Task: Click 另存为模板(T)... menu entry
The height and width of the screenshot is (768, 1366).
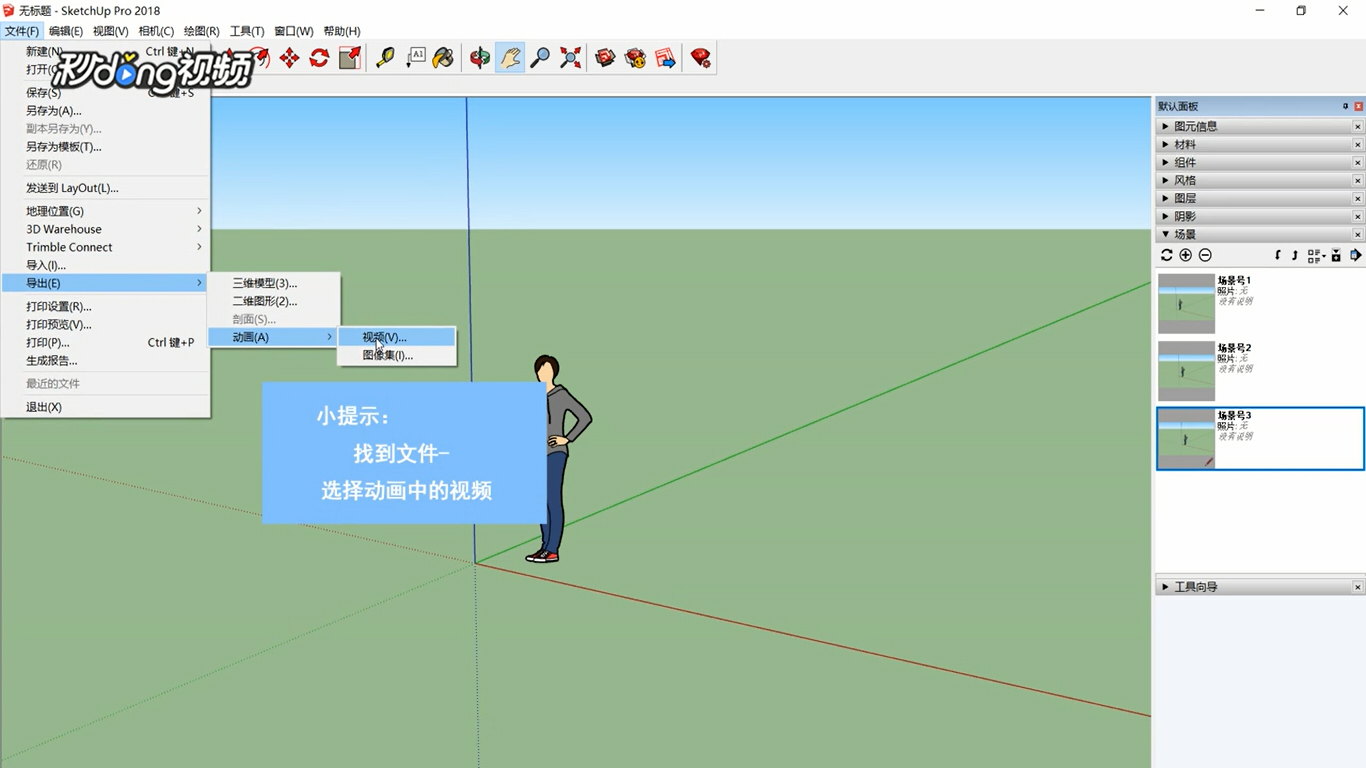Action: tap(105, 147)
